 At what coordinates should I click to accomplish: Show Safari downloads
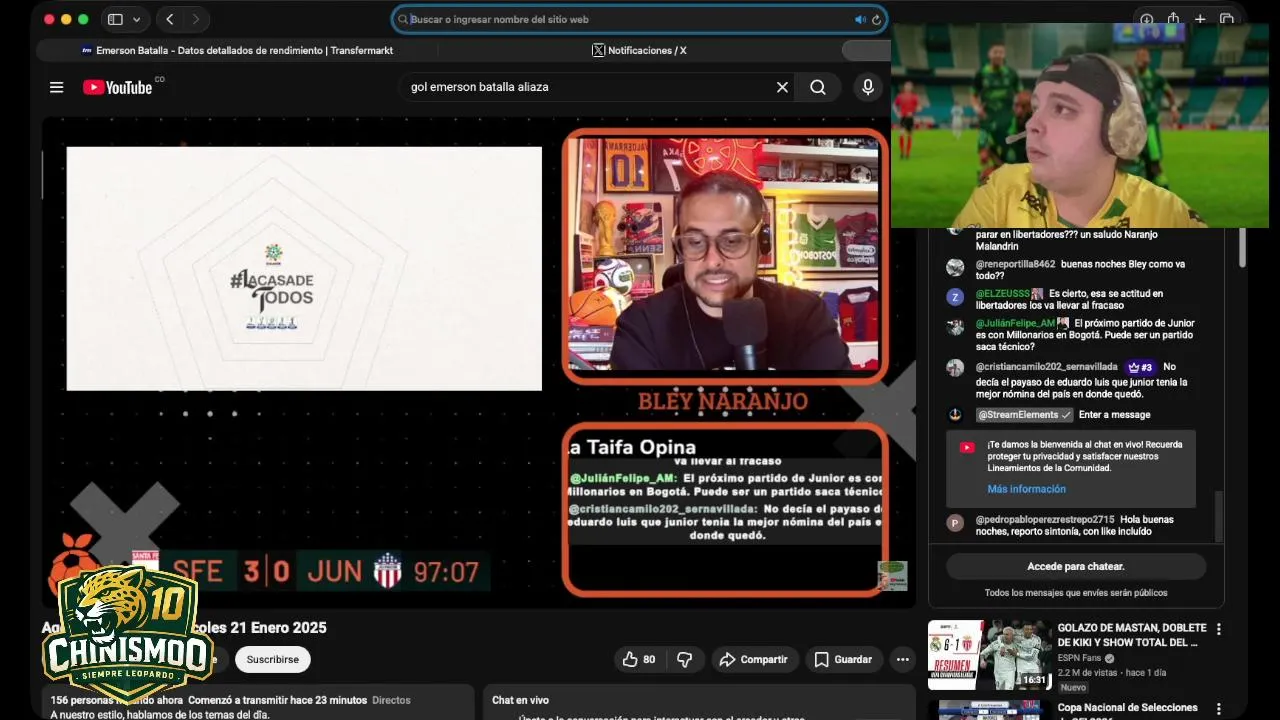(1147, 19)
